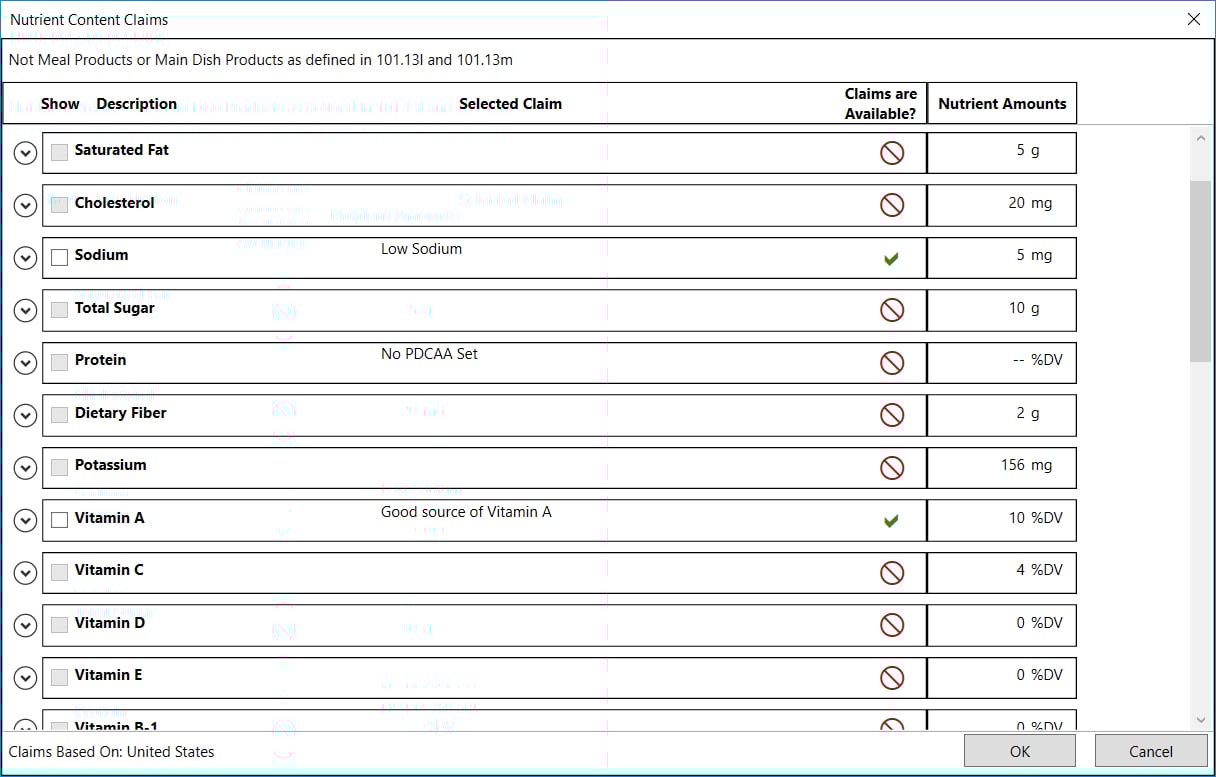Expand the Vitamin A claim options

(x=25, y=520)
